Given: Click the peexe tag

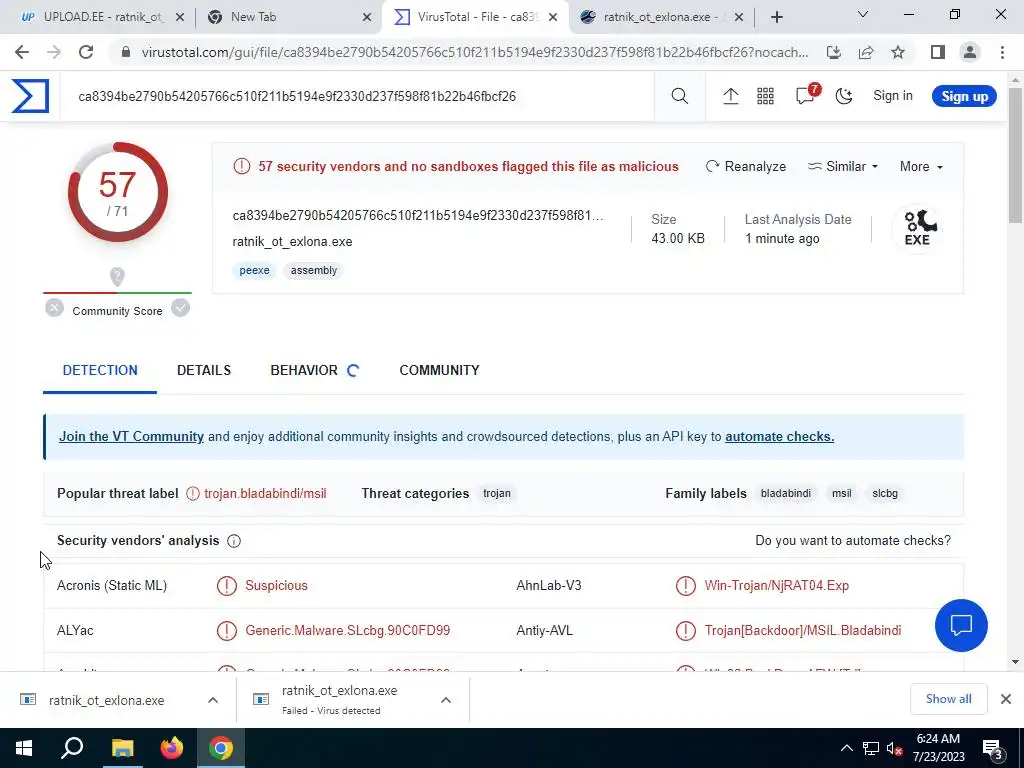Looking at the screenshot, I should coord(254,270).
